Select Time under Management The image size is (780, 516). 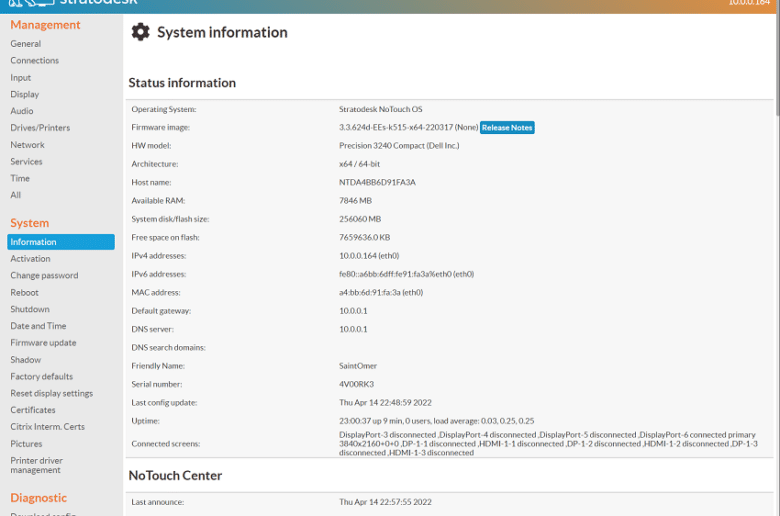pos(20,178)
